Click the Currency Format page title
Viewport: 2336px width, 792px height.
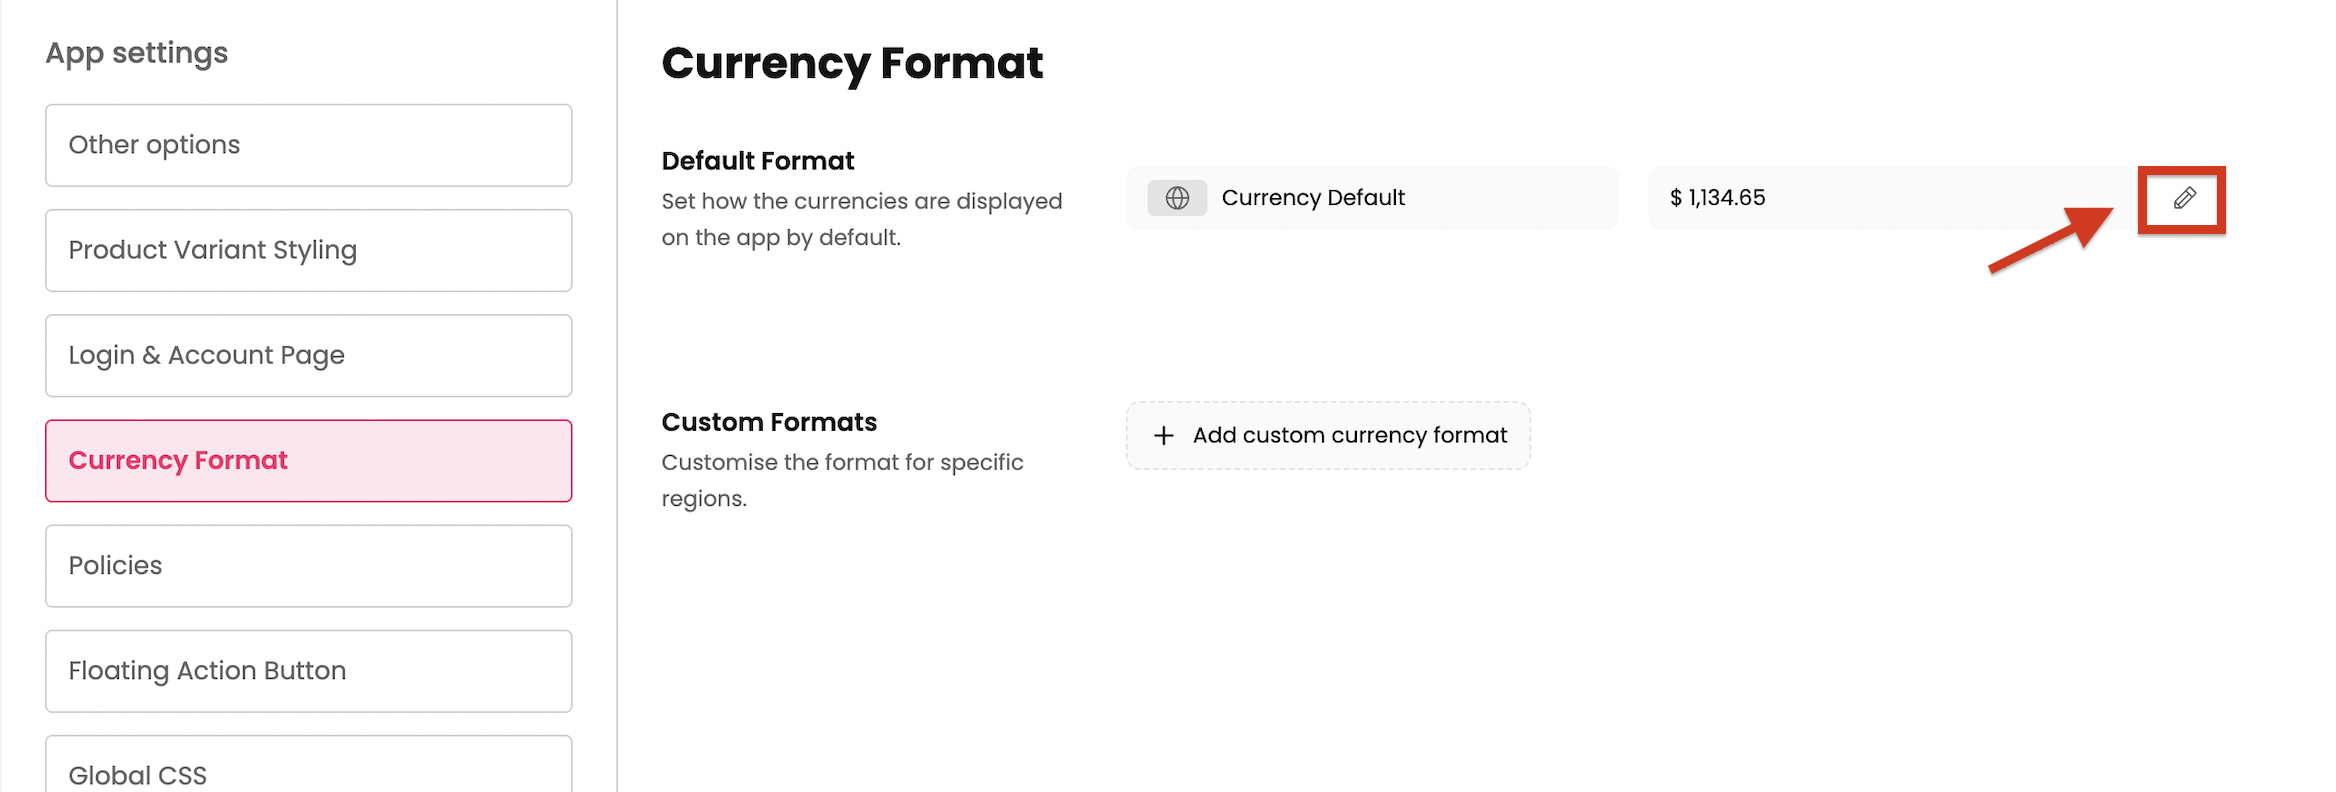pyautogui.click(x=852, y=64)
